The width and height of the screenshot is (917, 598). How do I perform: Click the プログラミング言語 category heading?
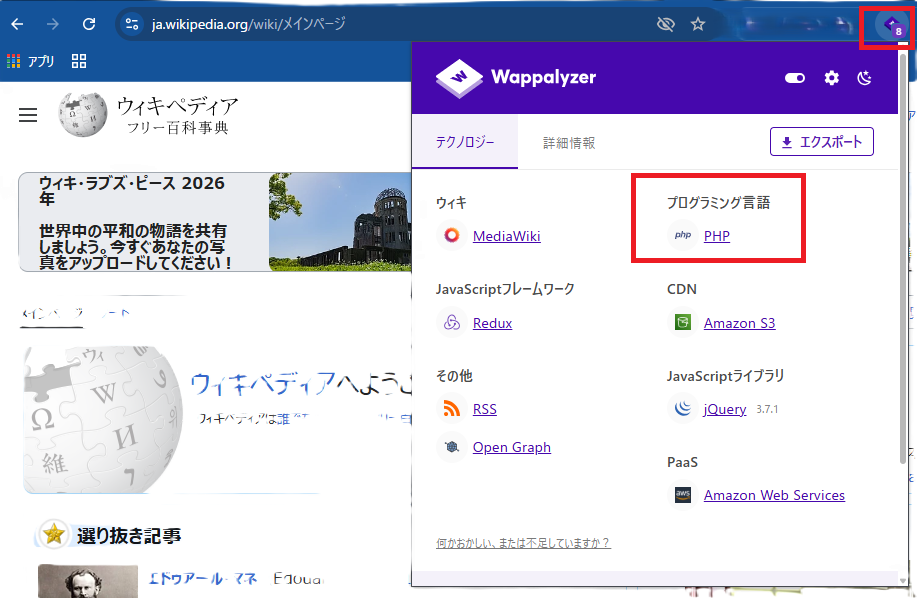click(x=719, y=203)
